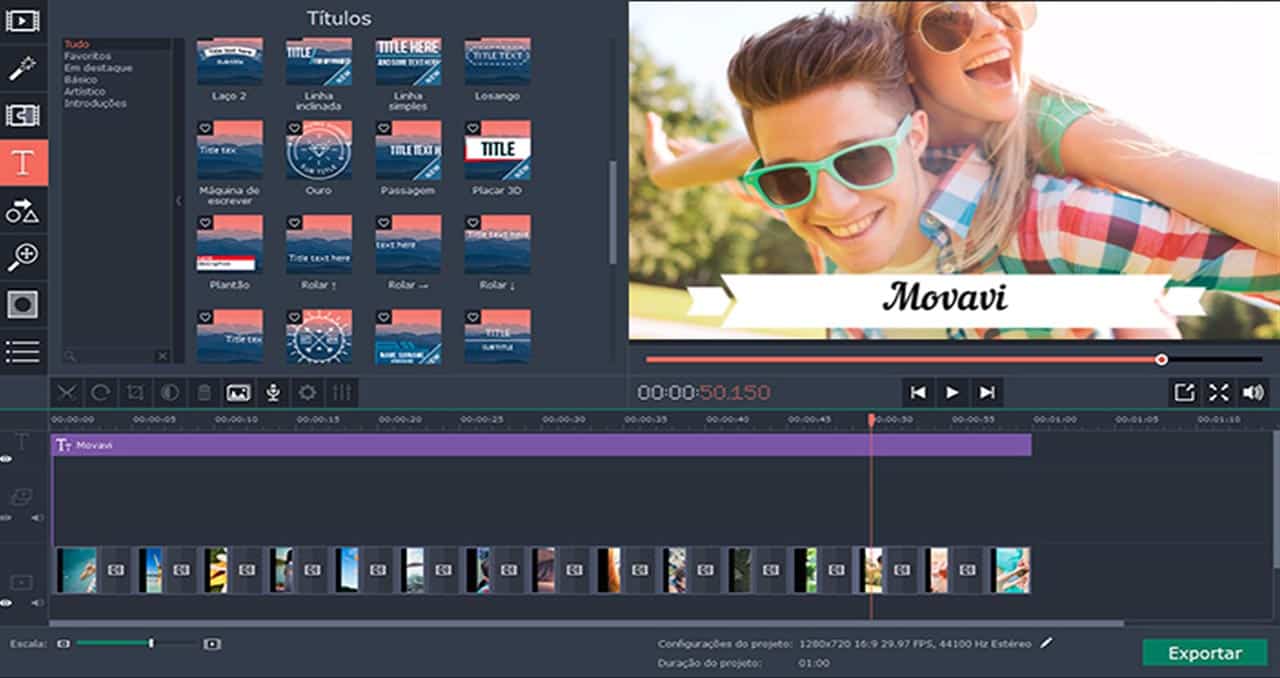Image resolution: width=1280 pixels, height=678 pixels.
Task: Favorite the Placar 3D title heart
Action: coord(473,128)
